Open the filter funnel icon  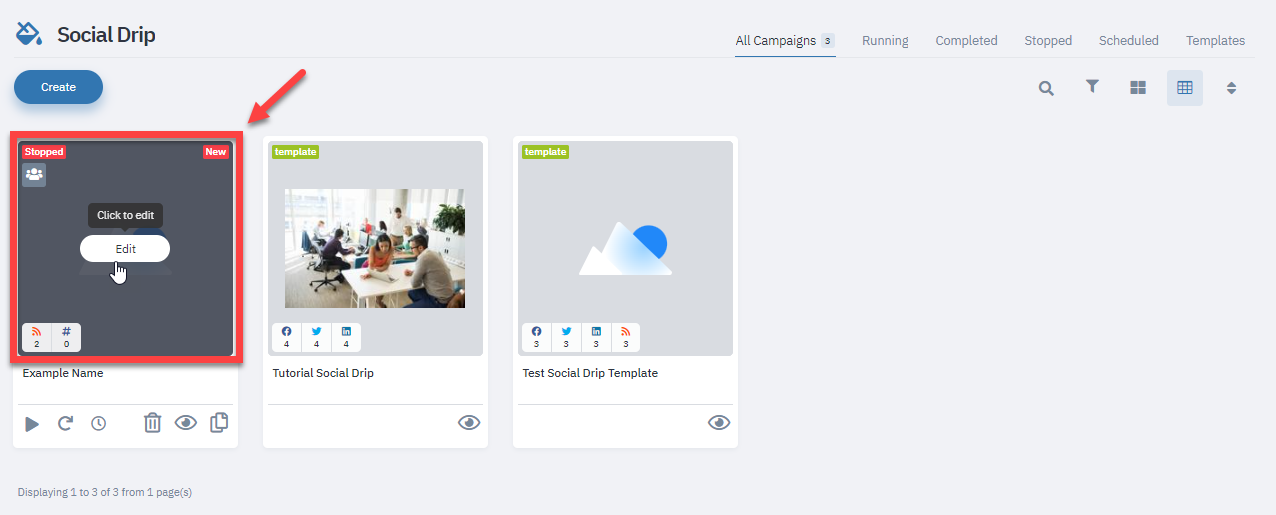click(1093, 87)
